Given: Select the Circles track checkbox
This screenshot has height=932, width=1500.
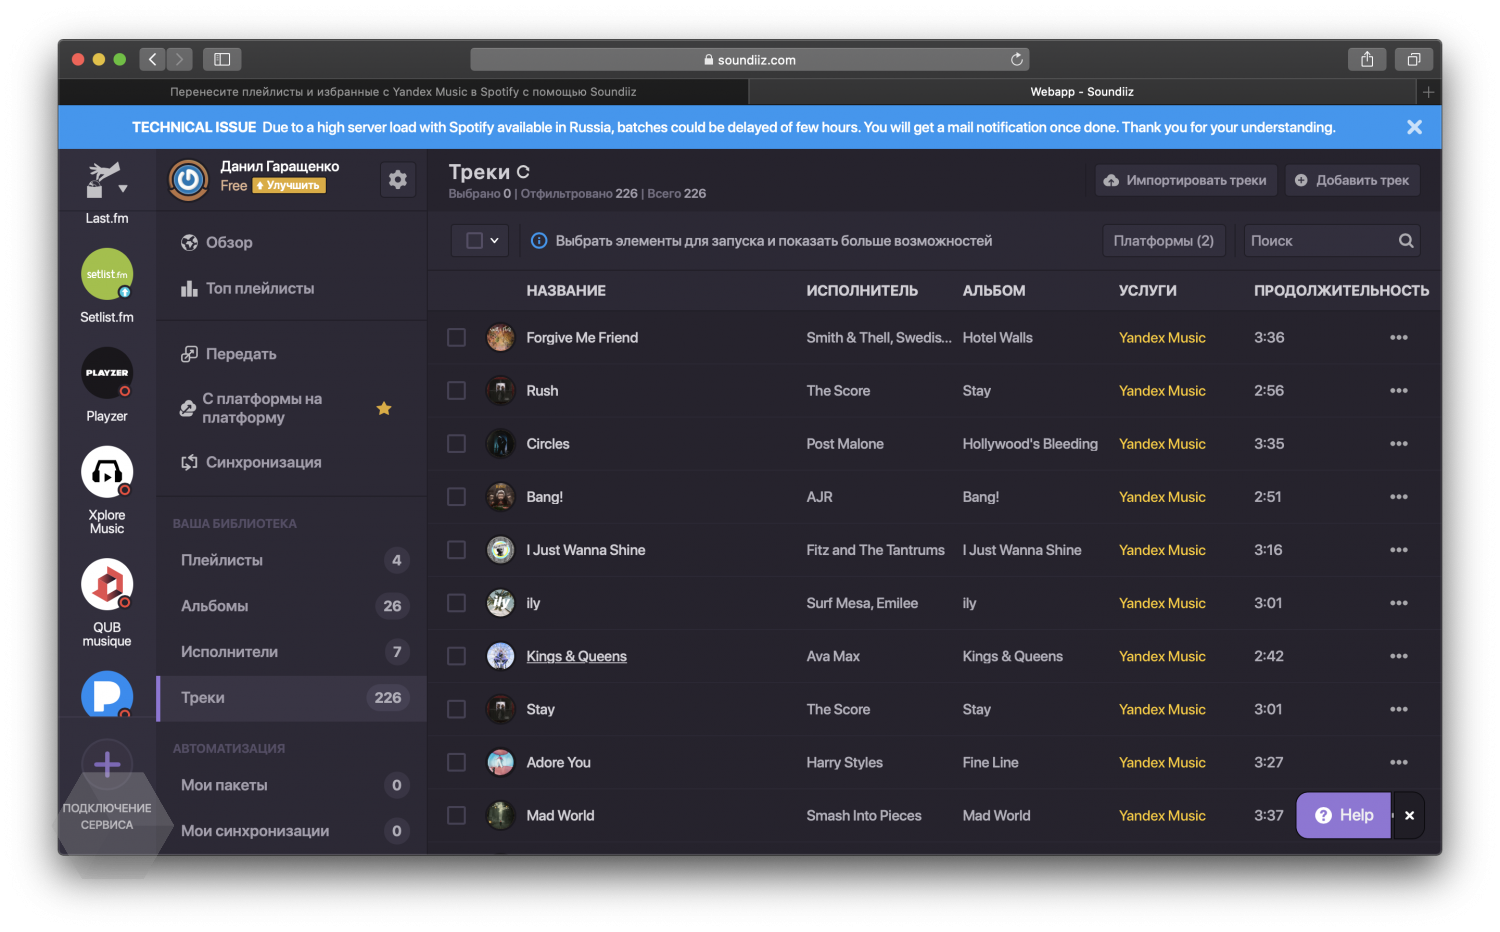Looking at the screenshot, I should (456, 443).
